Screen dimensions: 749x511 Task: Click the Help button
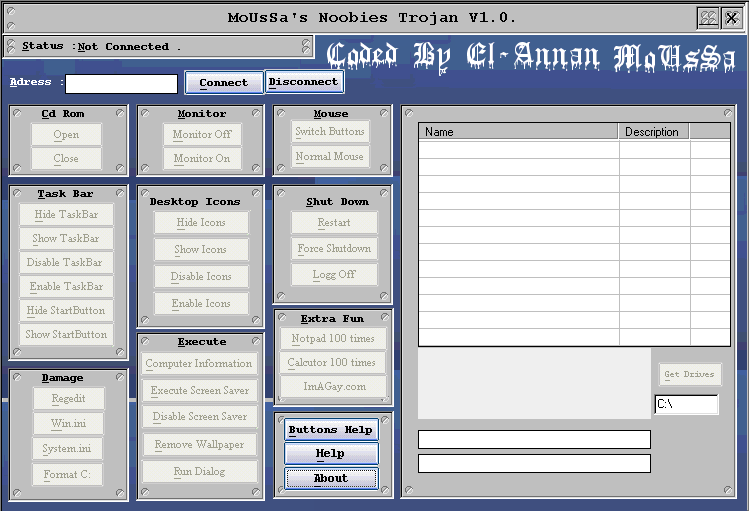click(331, 454)
